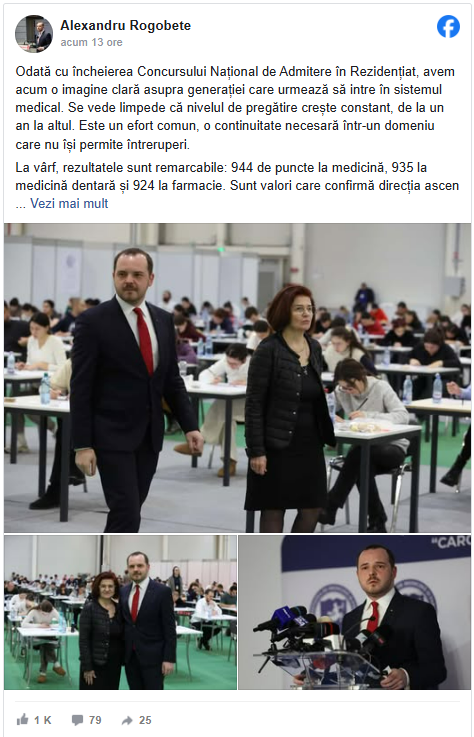Screen dimensions: 474x737
Task: Open the Facebook logo icon
Action: (x=448, y=26)
